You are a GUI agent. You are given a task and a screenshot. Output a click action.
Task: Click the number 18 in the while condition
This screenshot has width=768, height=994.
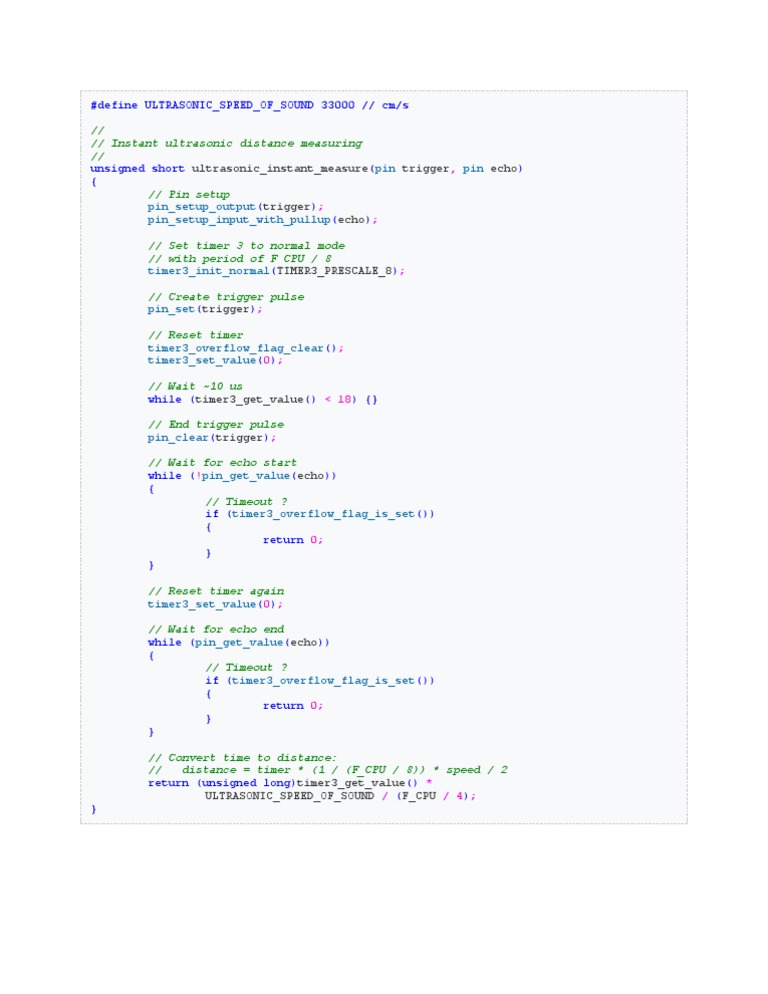click(x=344, y=399)
